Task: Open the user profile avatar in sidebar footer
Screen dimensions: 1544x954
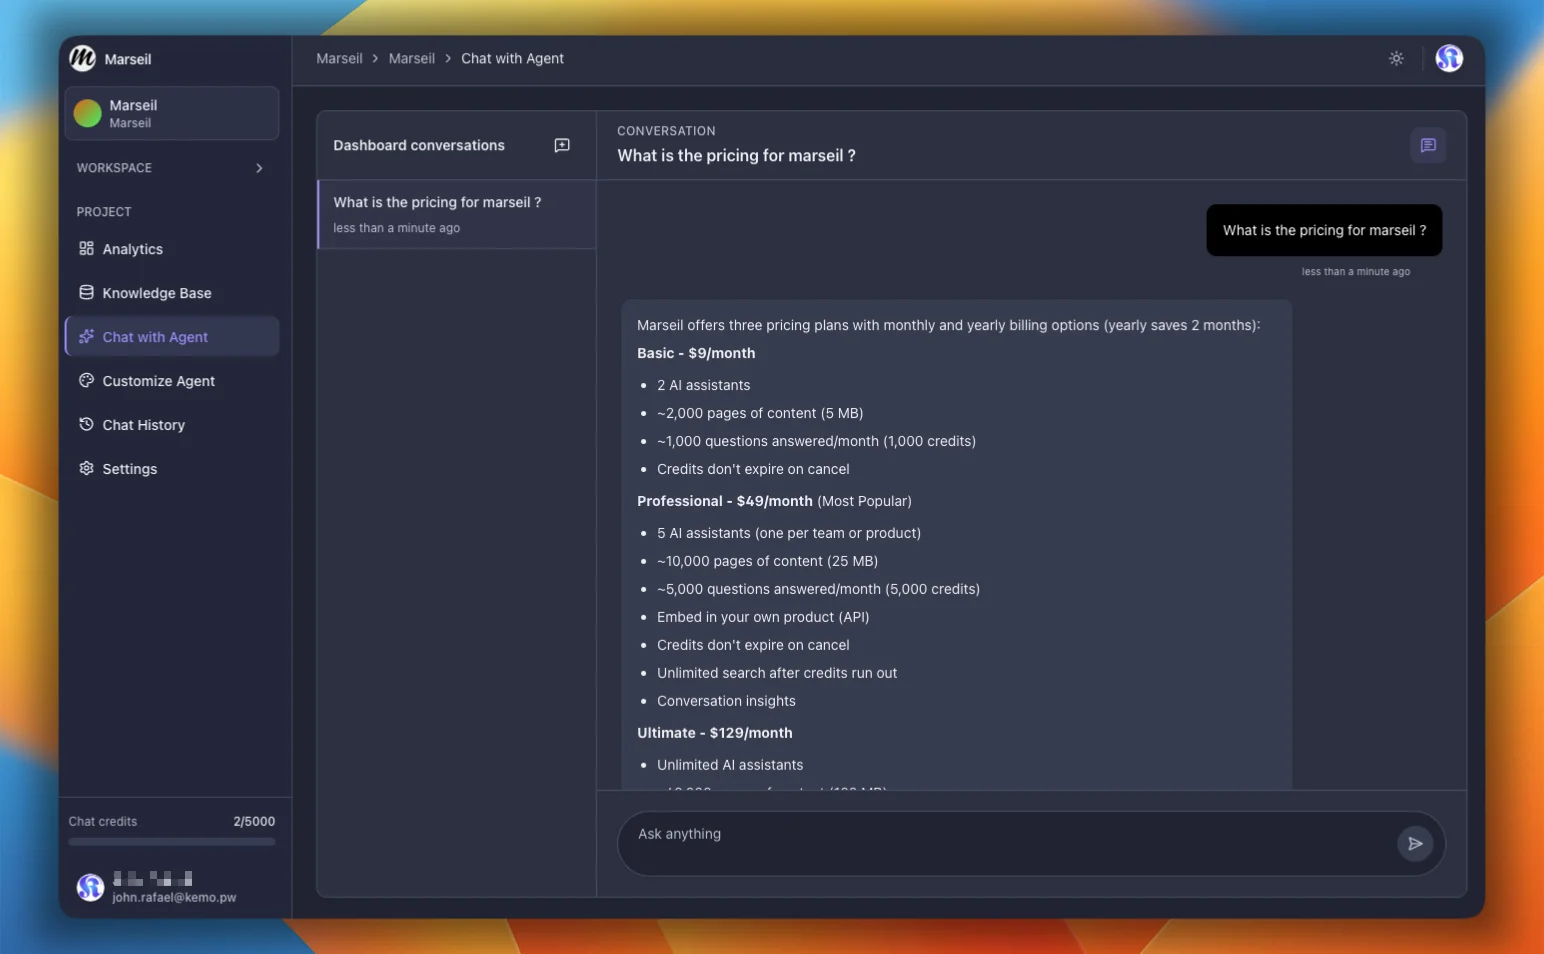Action: click(x=90, y=887)
